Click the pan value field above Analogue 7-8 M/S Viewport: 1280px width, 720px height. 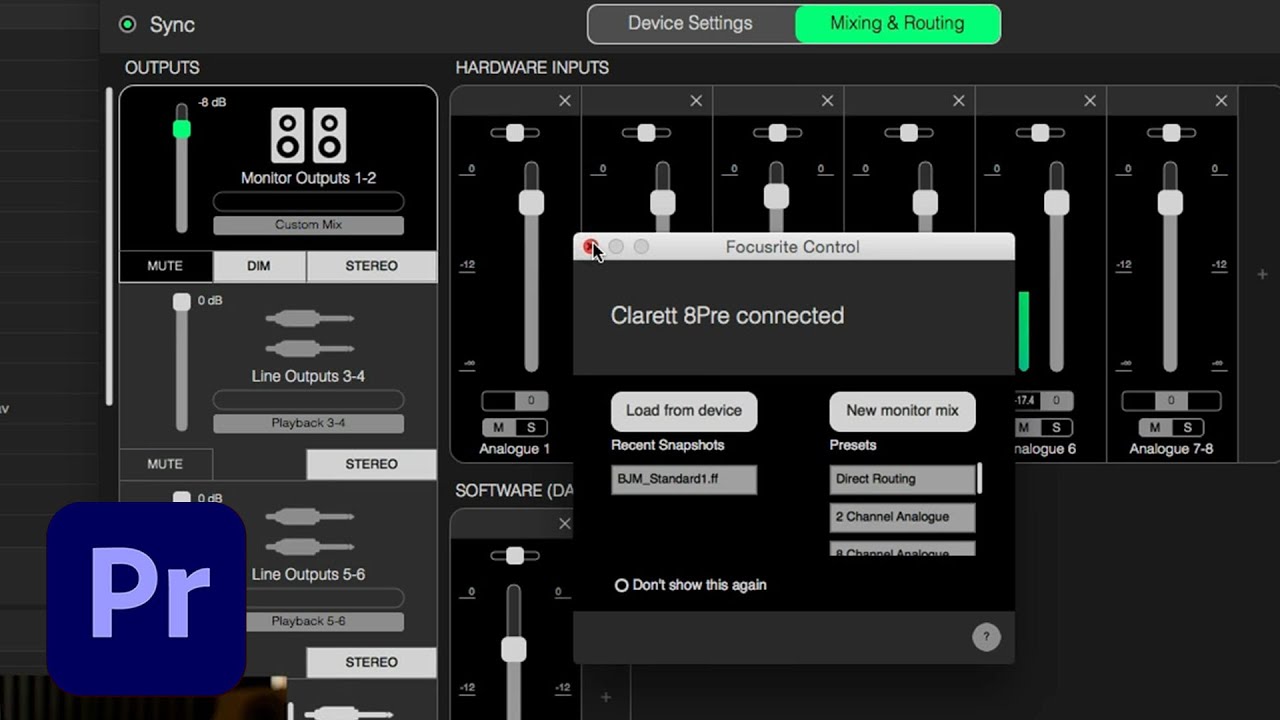[x=1171, y=401]
